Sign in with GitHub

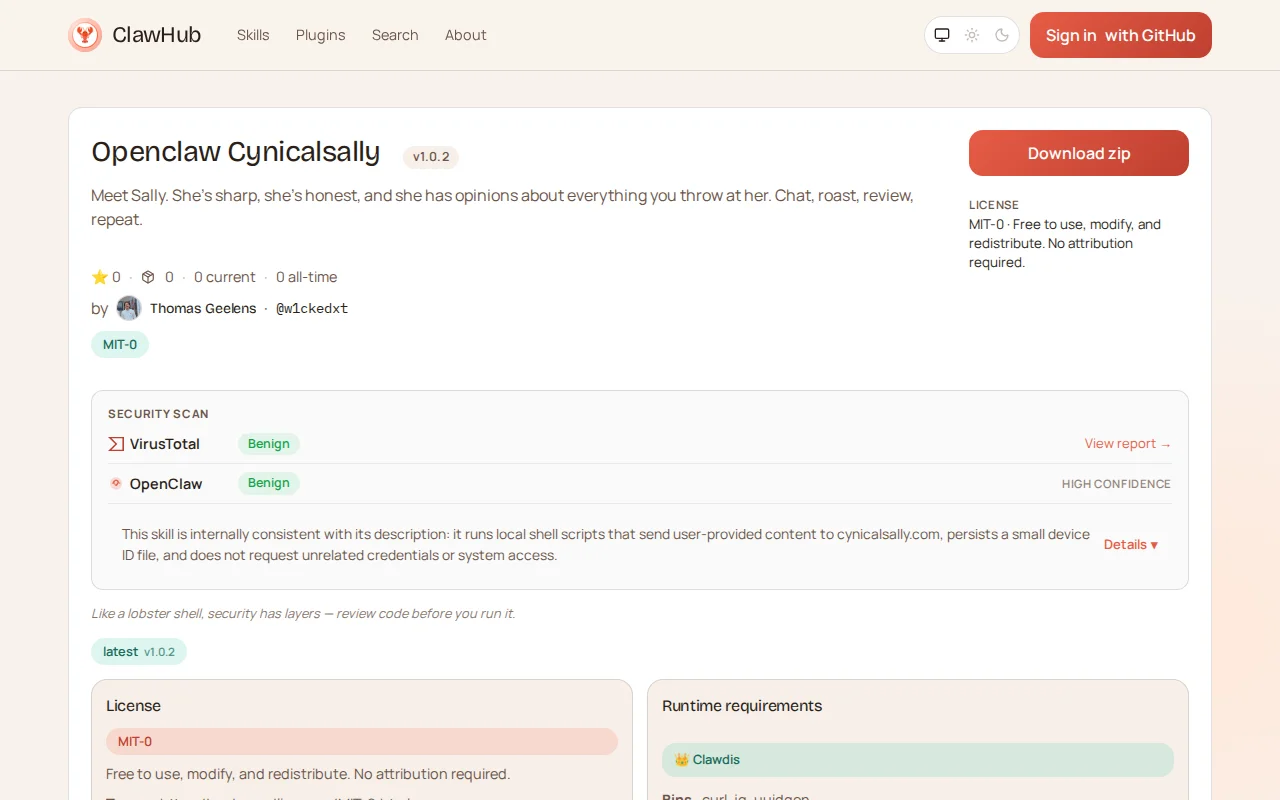1121,35
